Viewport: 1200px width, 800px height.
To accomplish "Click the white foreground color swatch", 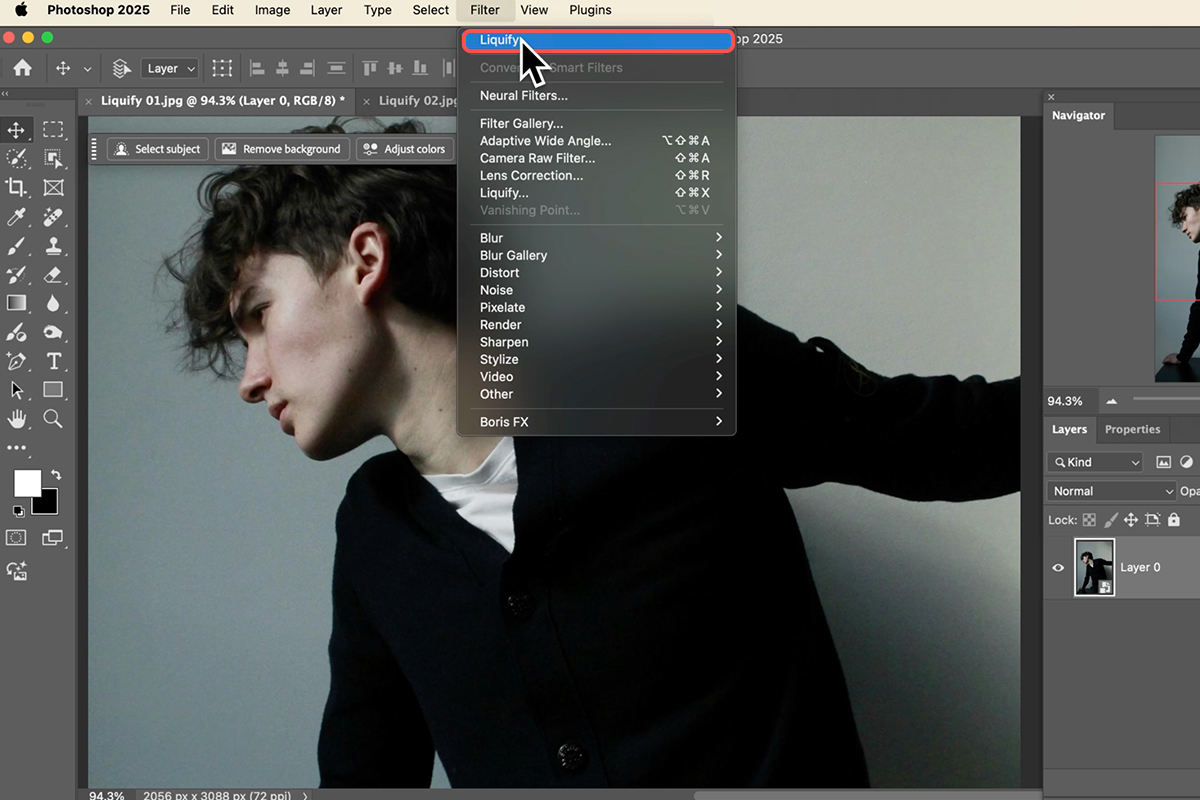I will [27, 483].
